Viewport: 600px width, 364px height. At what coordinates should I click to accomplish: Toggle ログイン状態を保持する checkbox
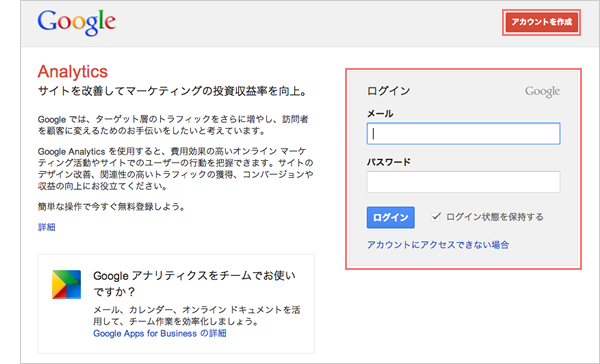click(436, 217)
